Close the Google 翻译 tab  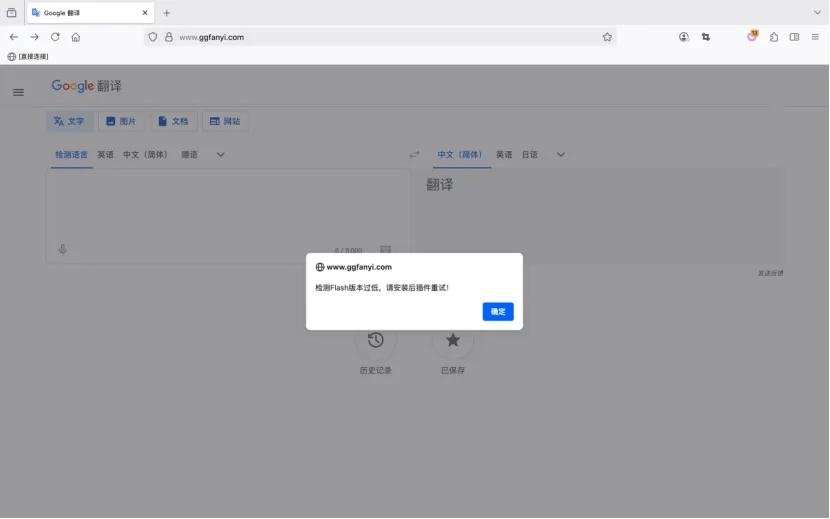coord(145,13)
